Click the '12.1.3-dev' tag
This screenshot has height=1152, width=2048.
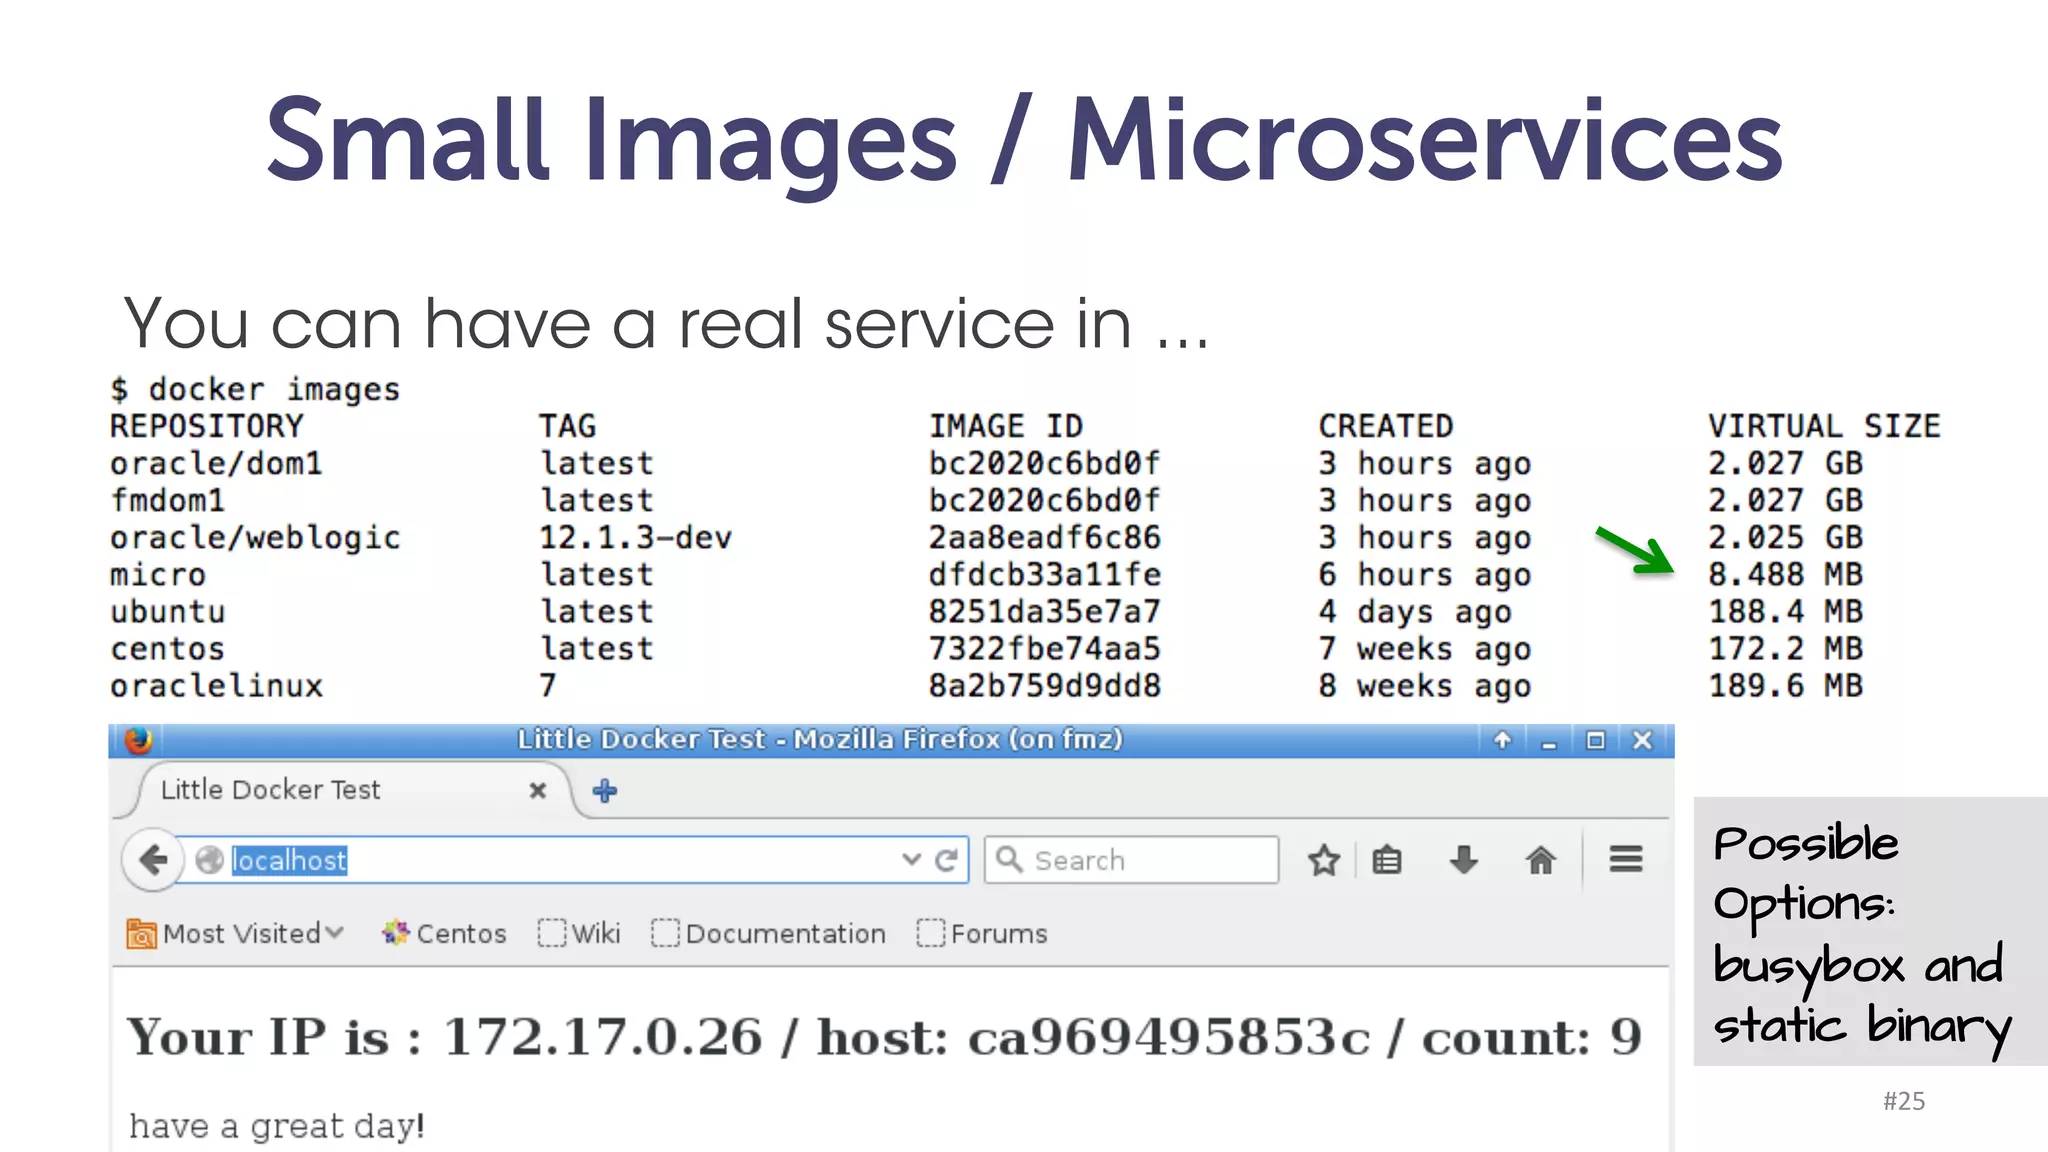pos(635,538)
